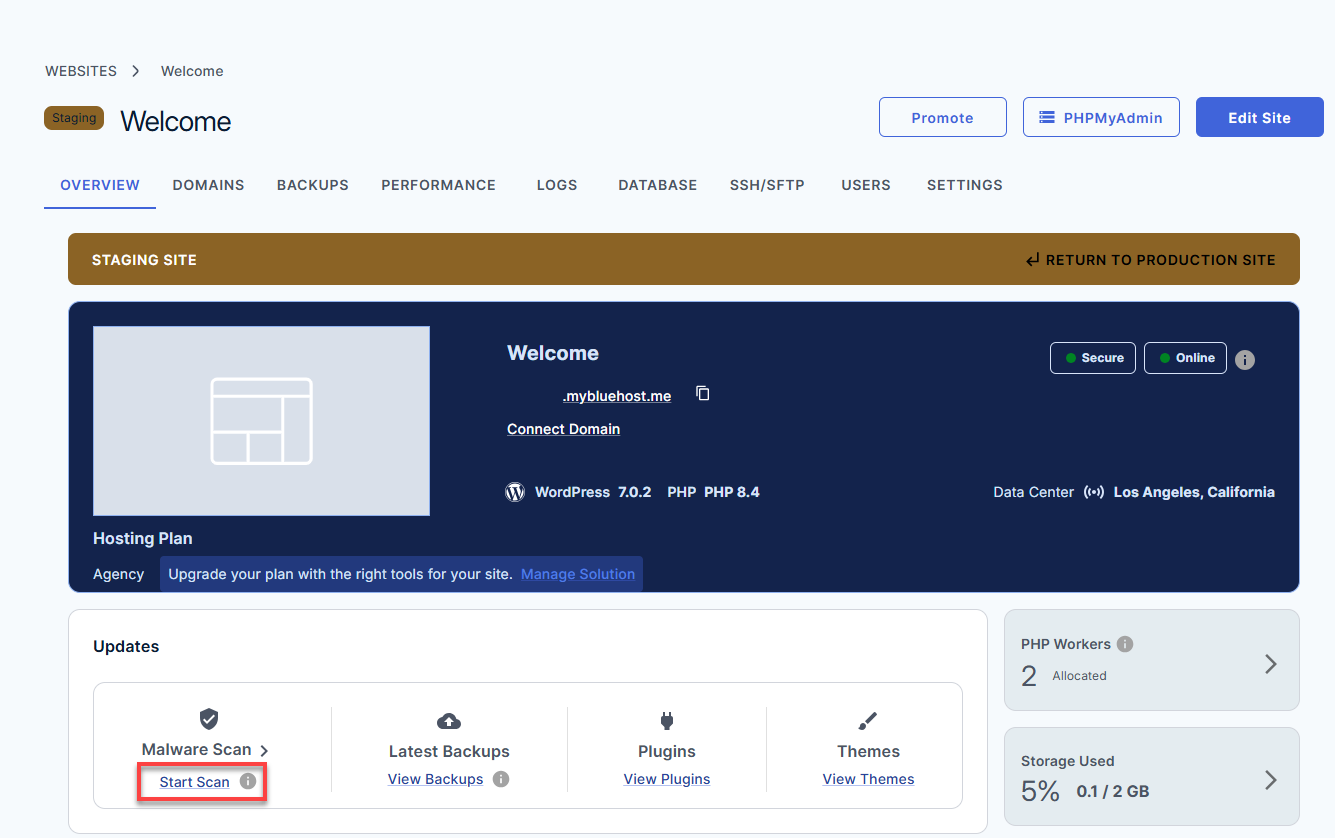
Task: Open the View Plugins link
Action: pyautogui.click(x=667, y=779)
